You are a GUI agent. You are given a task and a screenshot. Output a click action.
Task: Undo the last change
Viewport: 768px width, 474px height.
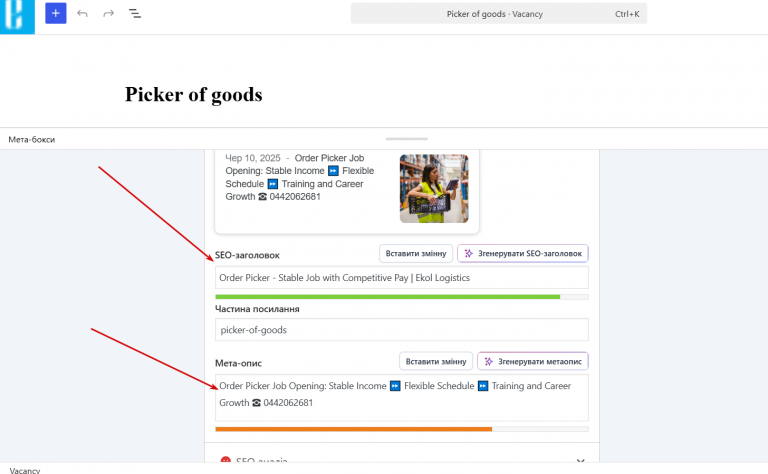tap(82, 14)
